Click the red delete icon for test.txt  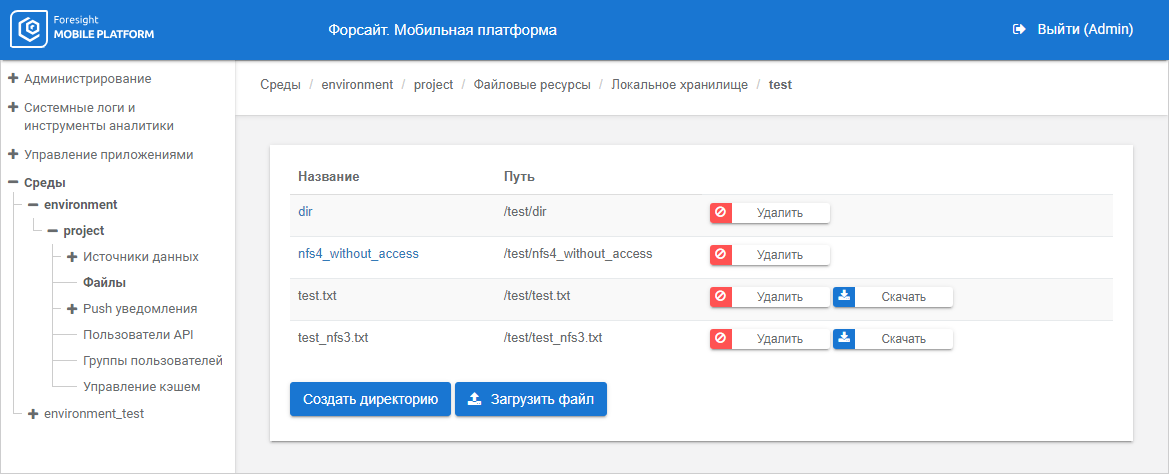pyautogui.click(x=720, y=297)
